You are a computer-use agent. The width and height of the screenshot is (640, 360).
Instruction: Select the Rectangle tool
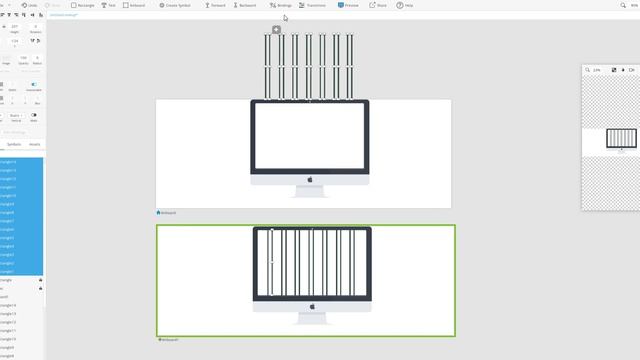pos(82,5)
